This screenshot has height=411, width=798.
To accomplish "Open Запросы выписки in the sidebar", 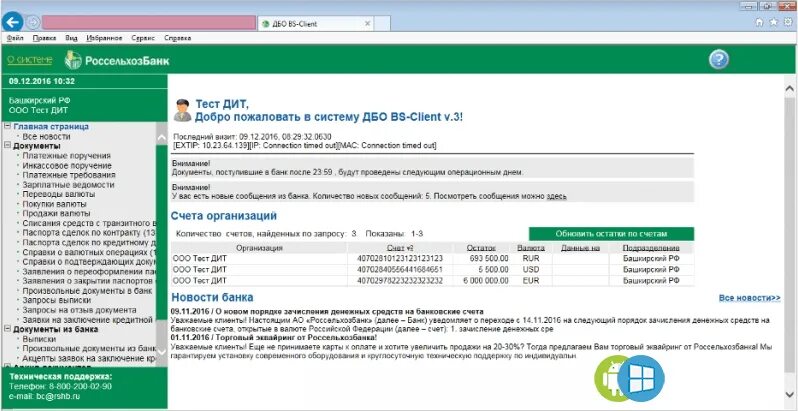I will 57,300.
